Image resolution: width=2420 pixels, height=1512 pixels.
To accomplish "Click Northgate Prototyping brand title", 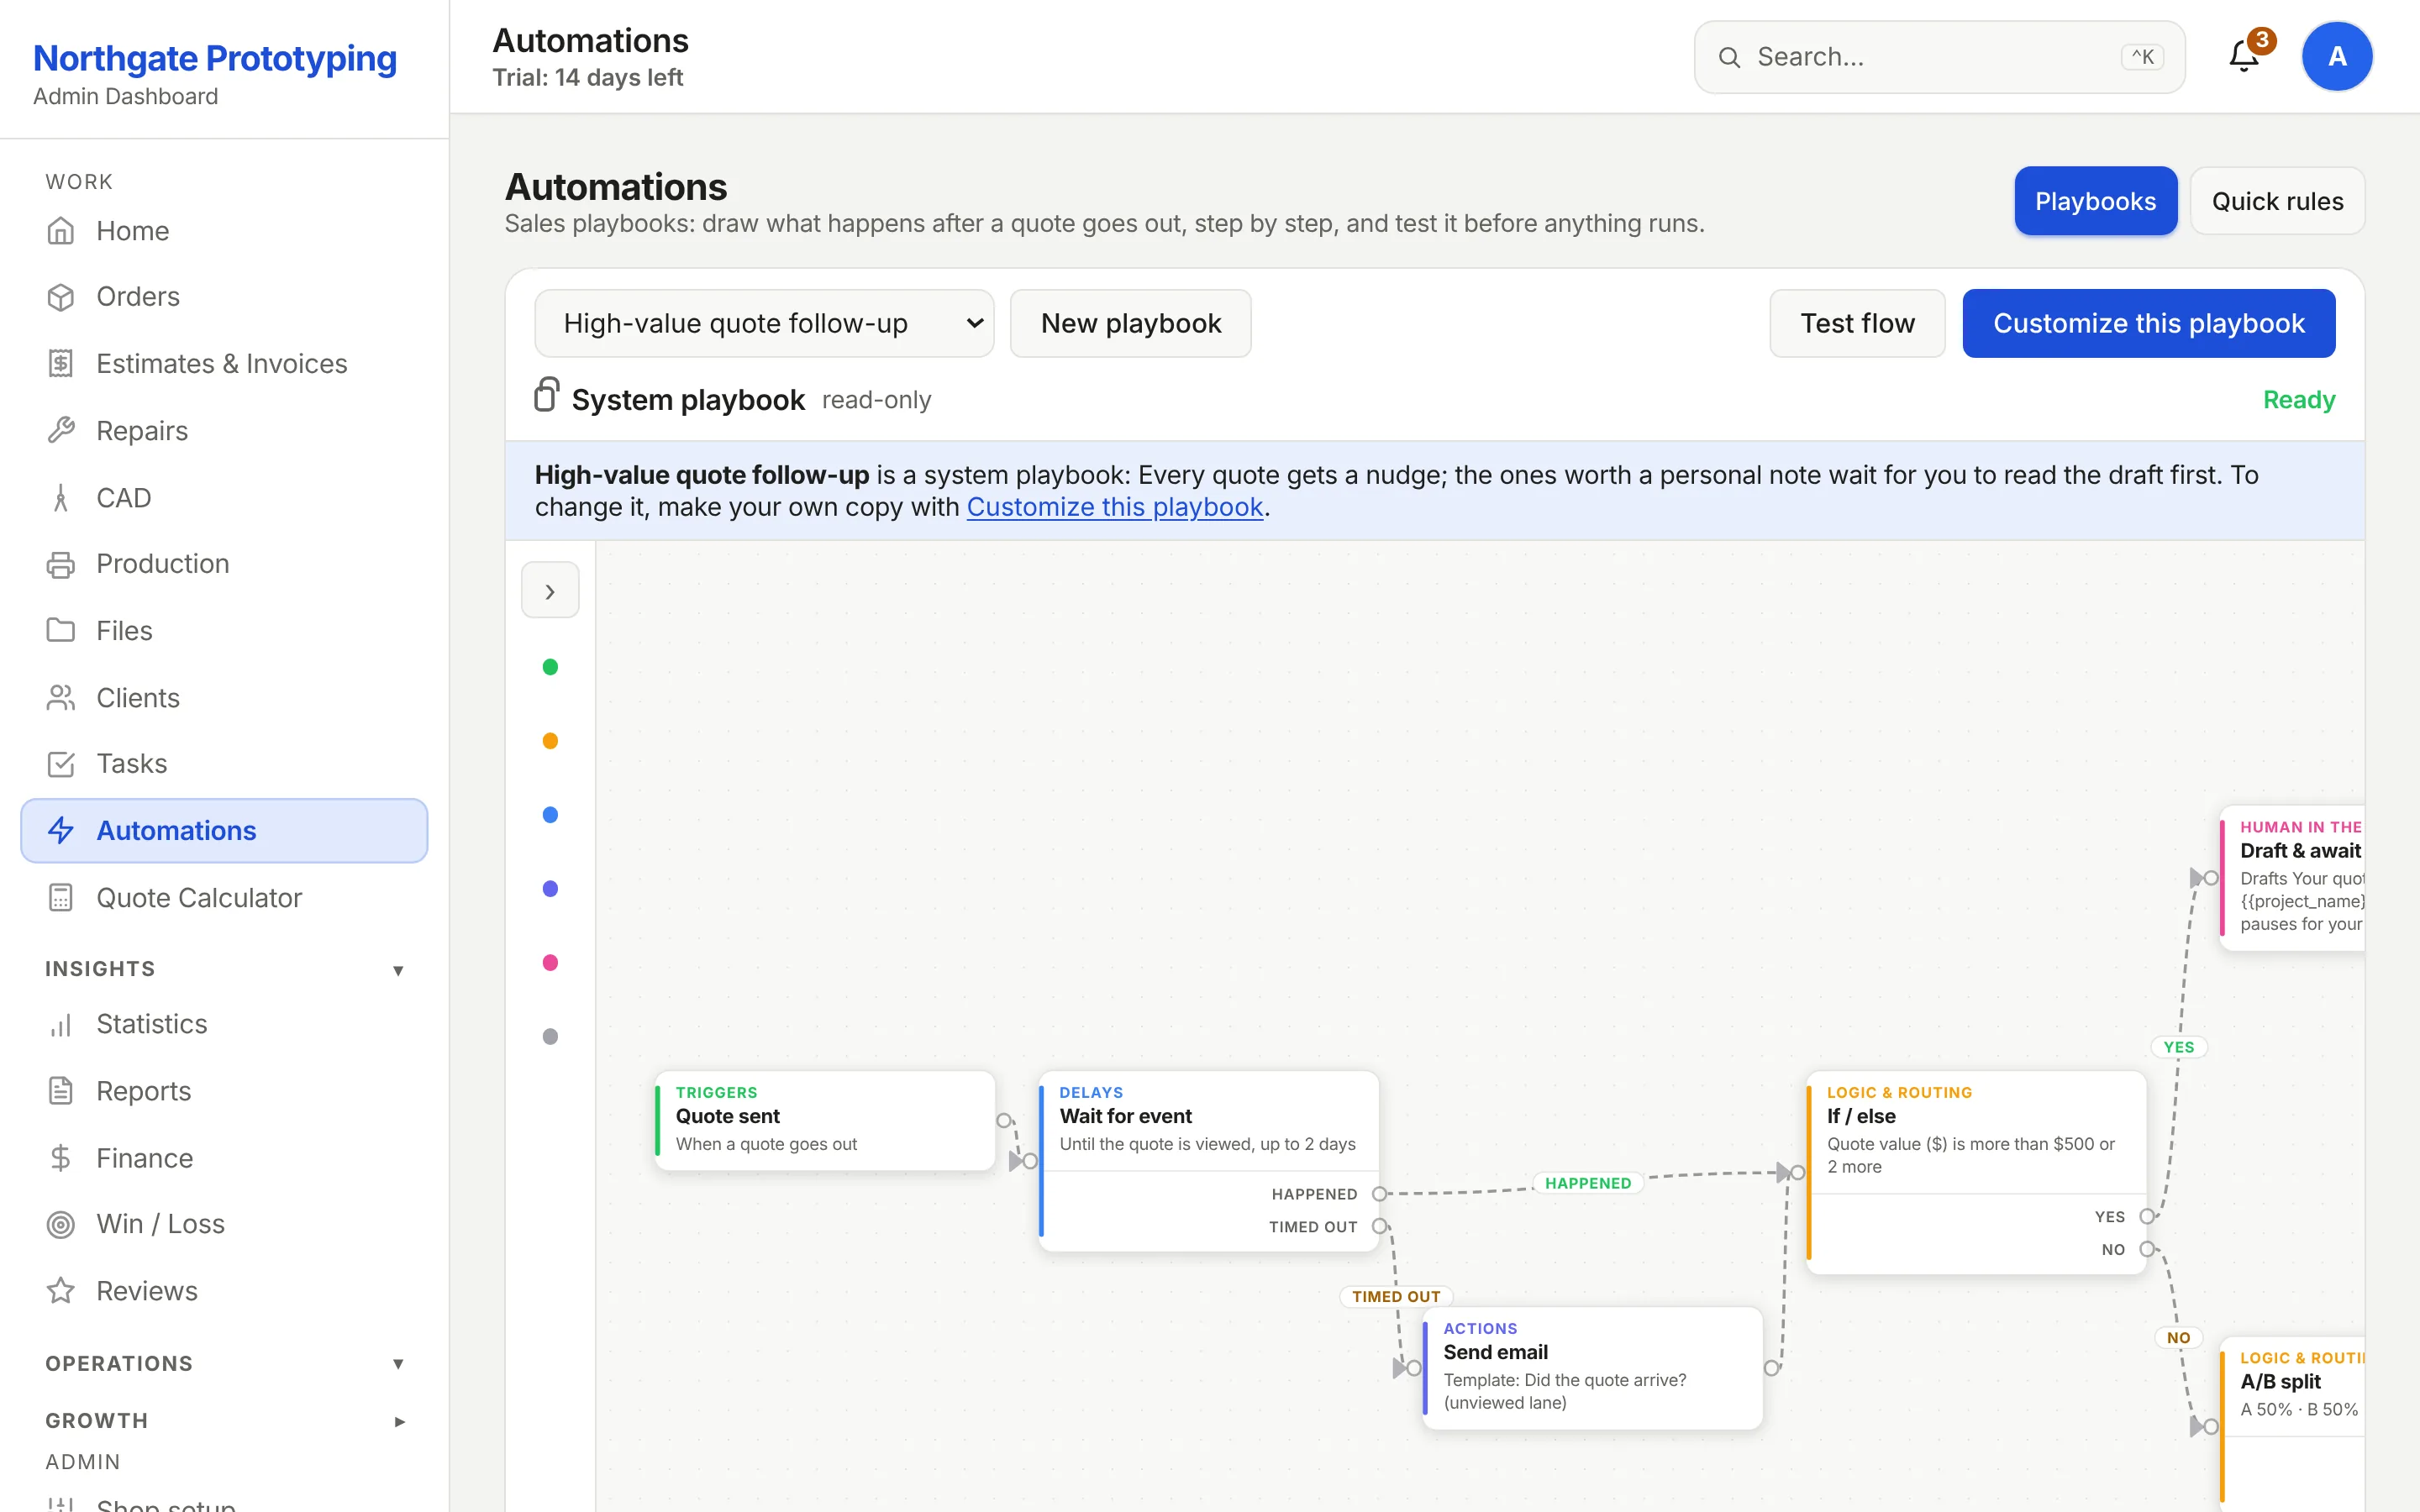I will pyautogui.click(x=215, y=58).
